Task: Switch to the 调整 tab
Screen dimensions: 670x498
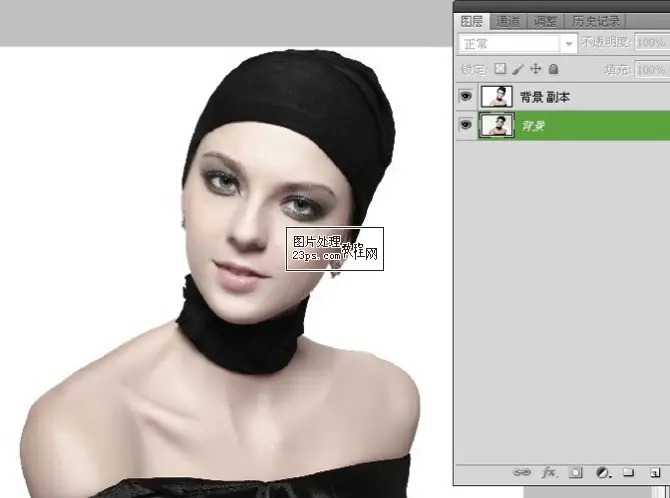Action: tap(545, 20)
